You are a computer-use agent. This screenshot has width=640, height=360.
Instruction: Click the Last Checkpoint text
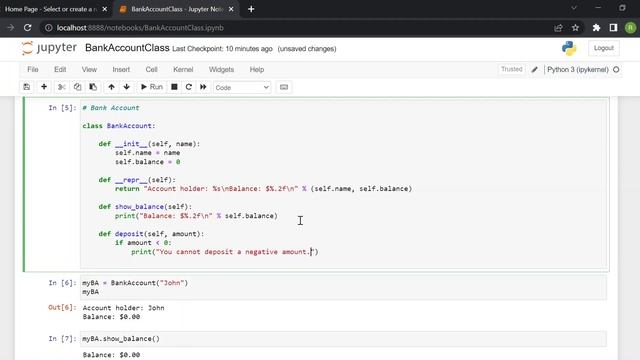222,49
